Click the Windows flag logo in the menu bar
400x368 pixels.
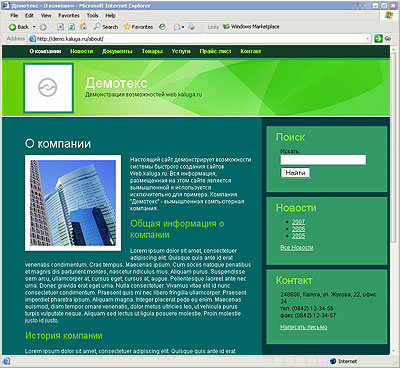tap(389, 15)
